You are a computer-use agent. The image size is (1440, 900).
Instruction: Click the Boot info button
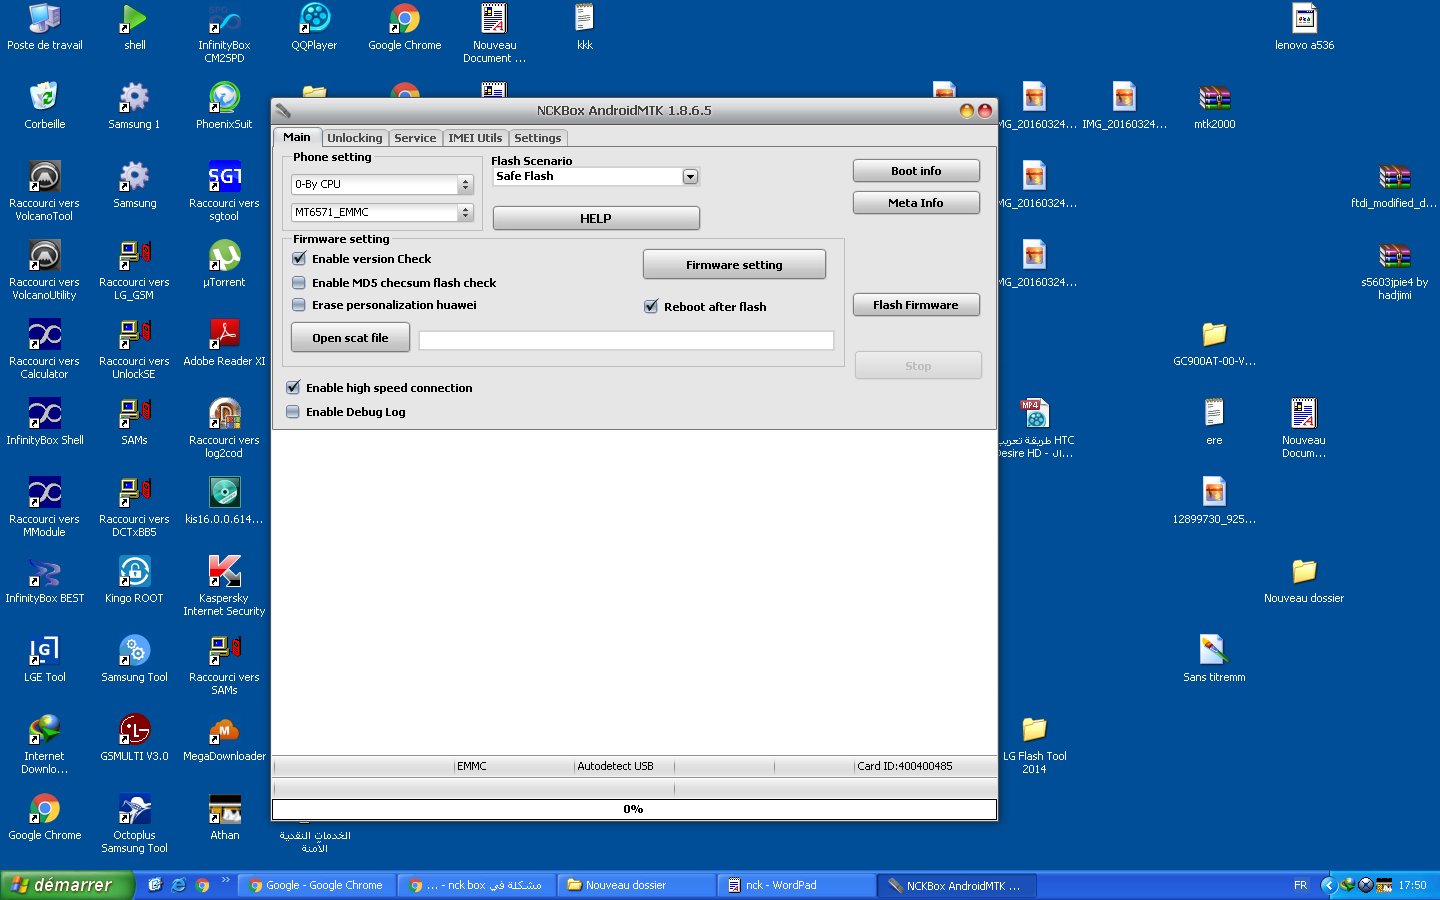(916, 171)
